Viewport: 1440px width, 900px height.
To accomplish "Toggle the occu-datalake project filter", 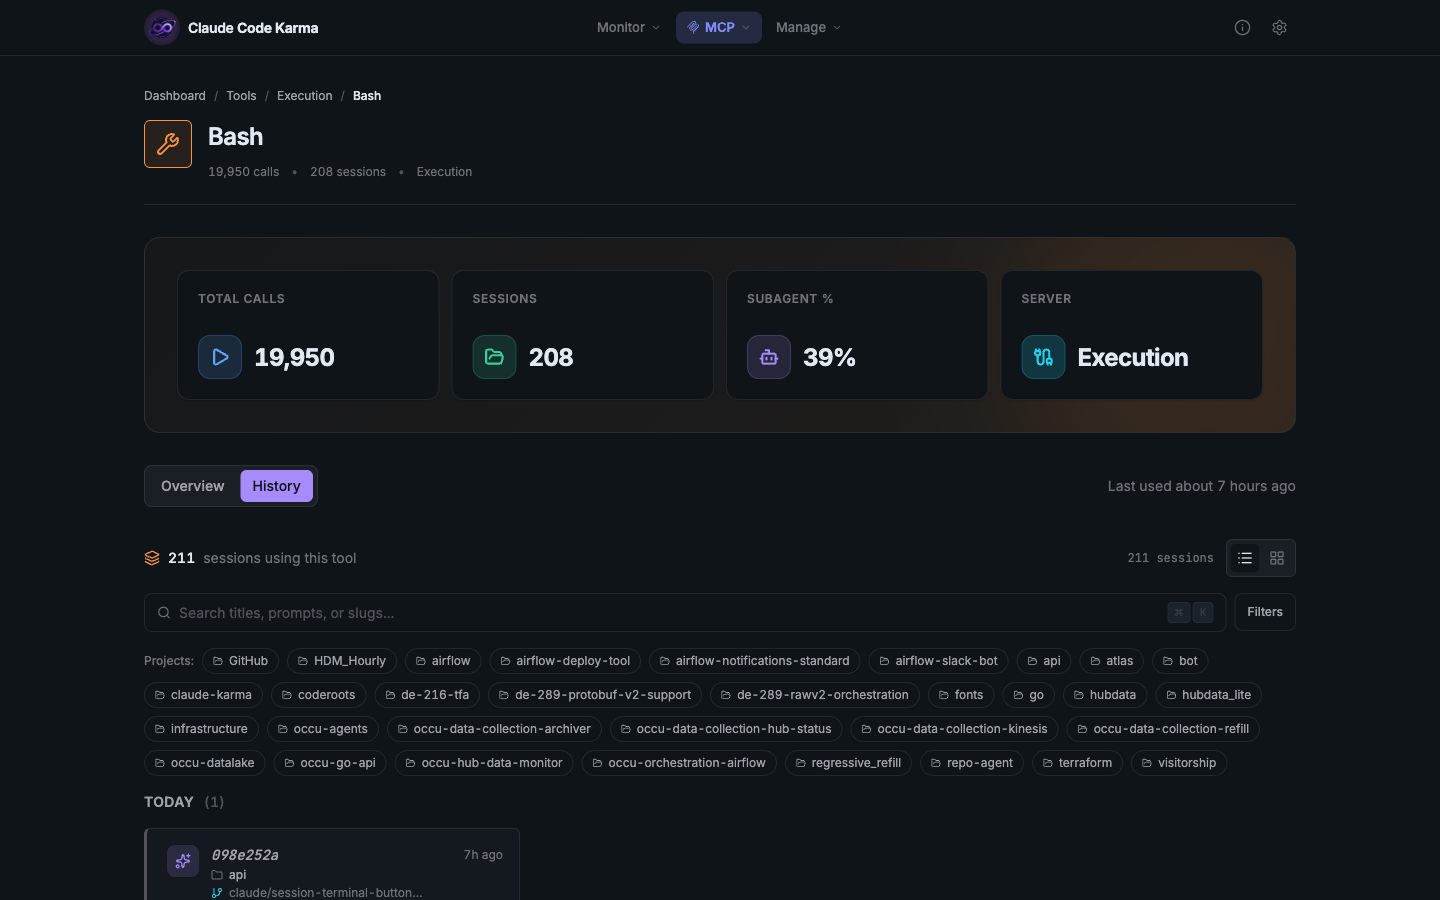I will [x=204, y=763].
